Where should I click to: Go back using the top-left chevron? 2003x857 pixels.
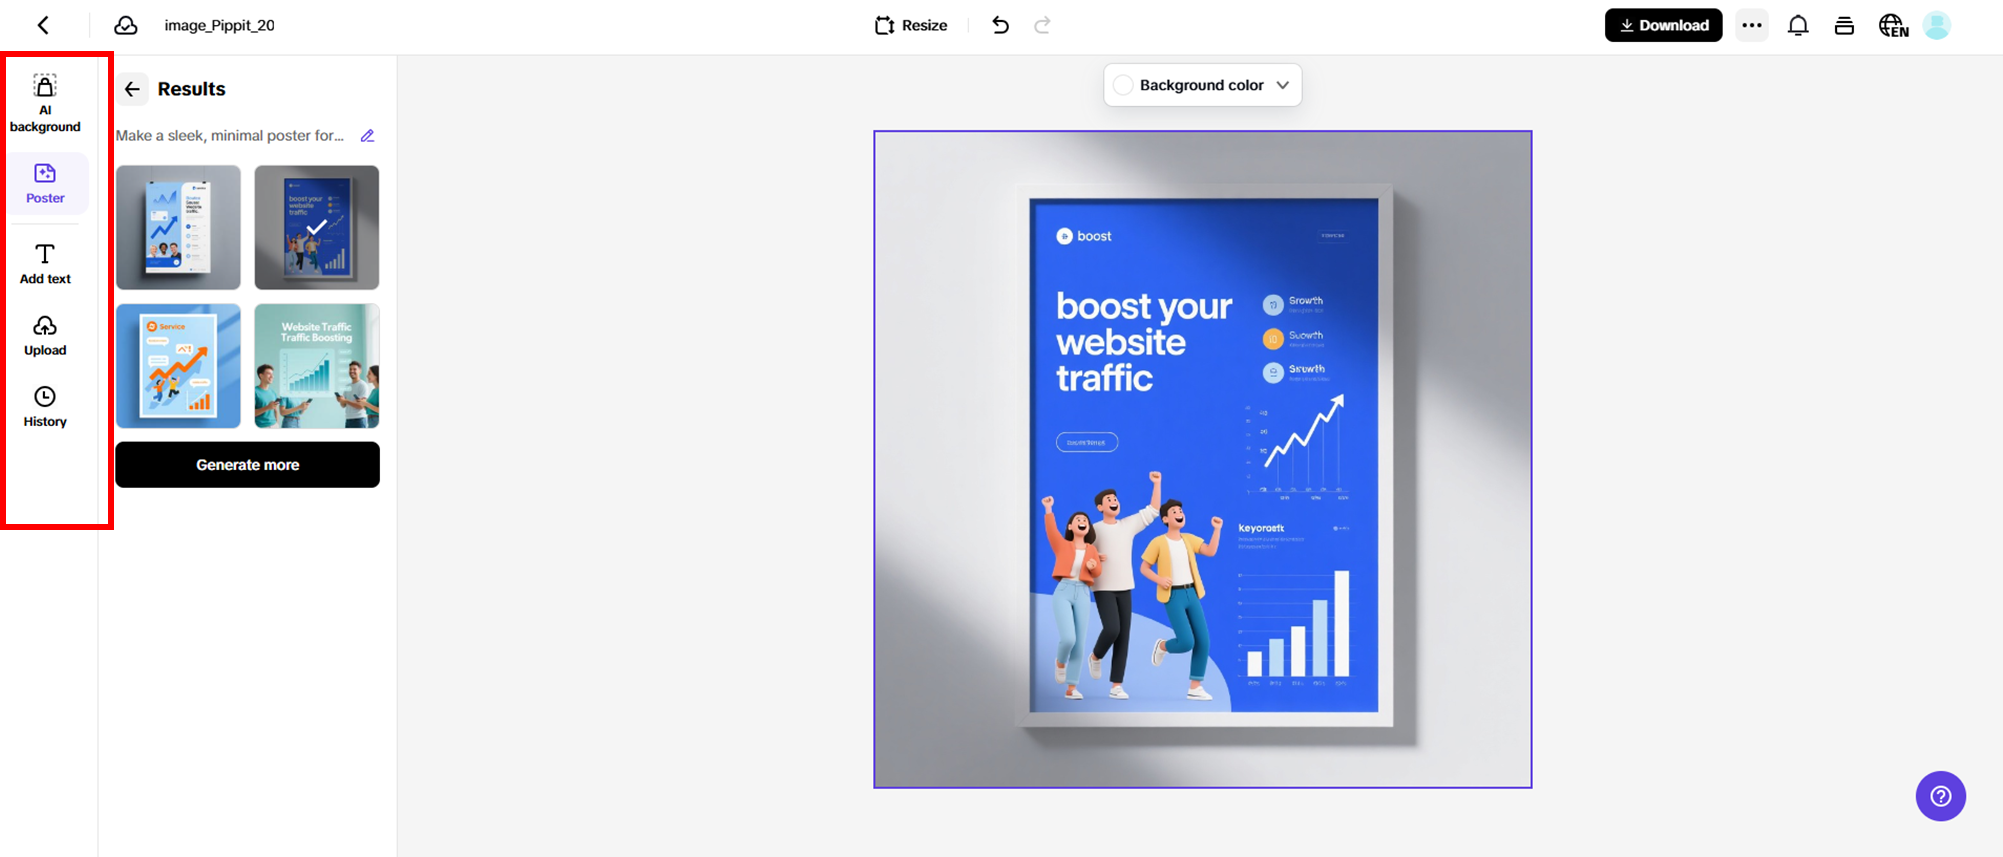coord(43,25)
